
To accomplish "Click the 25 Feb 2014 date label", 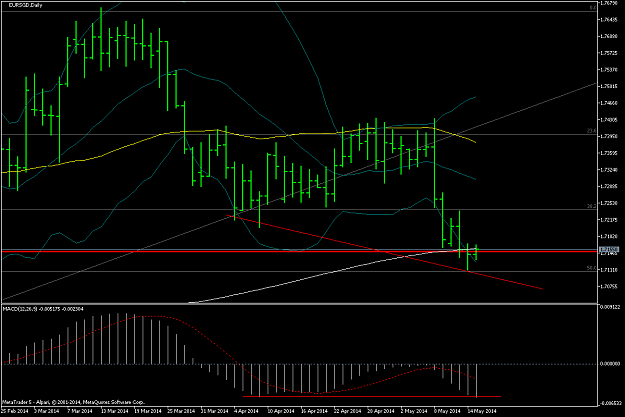I will tap(15, 411).
